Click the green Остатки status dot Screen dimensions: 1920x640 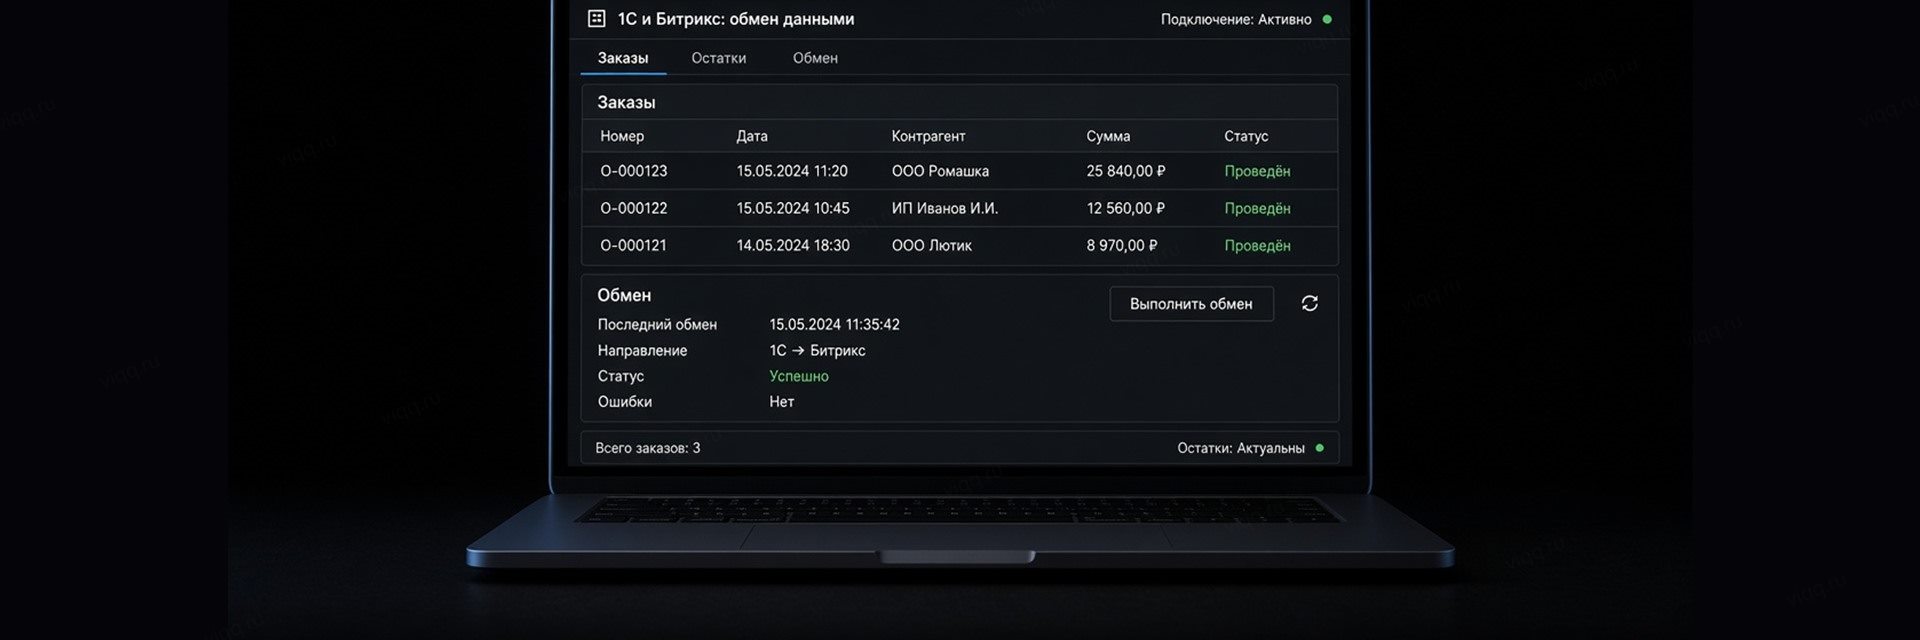pyautogui.click(x=1319, y=448)
